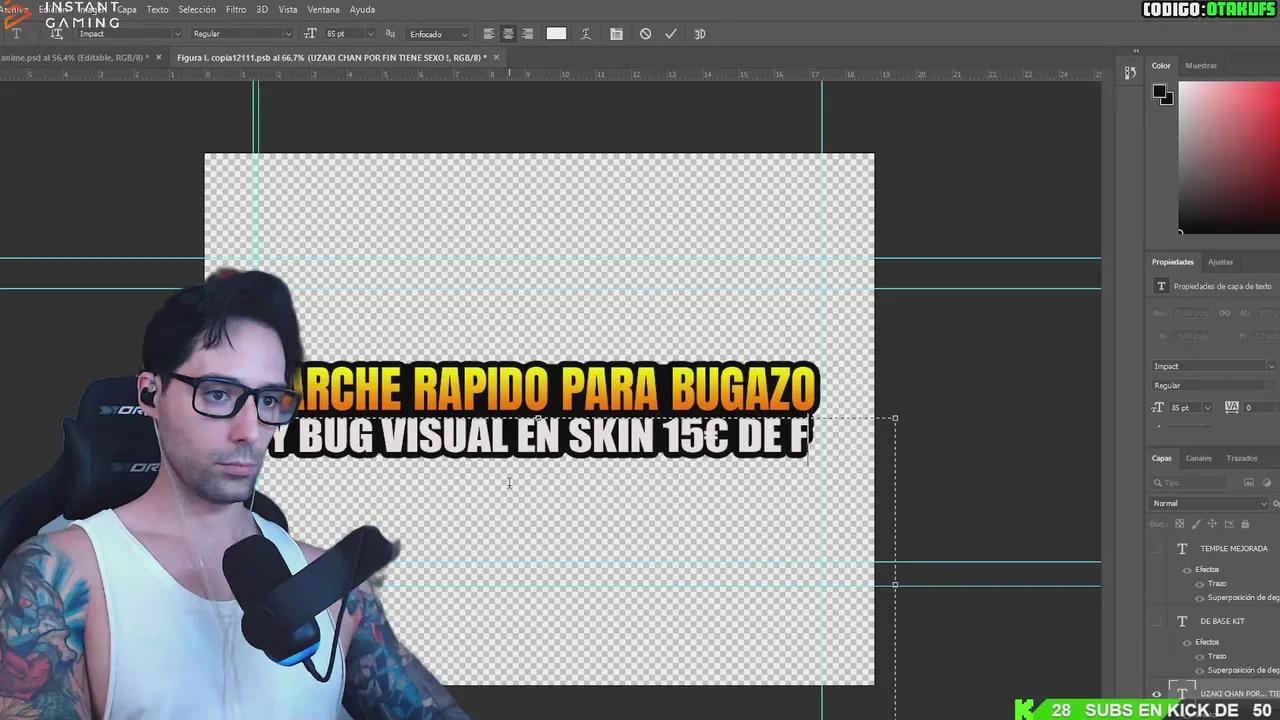Open the Filtro menu

coord(236,9)
